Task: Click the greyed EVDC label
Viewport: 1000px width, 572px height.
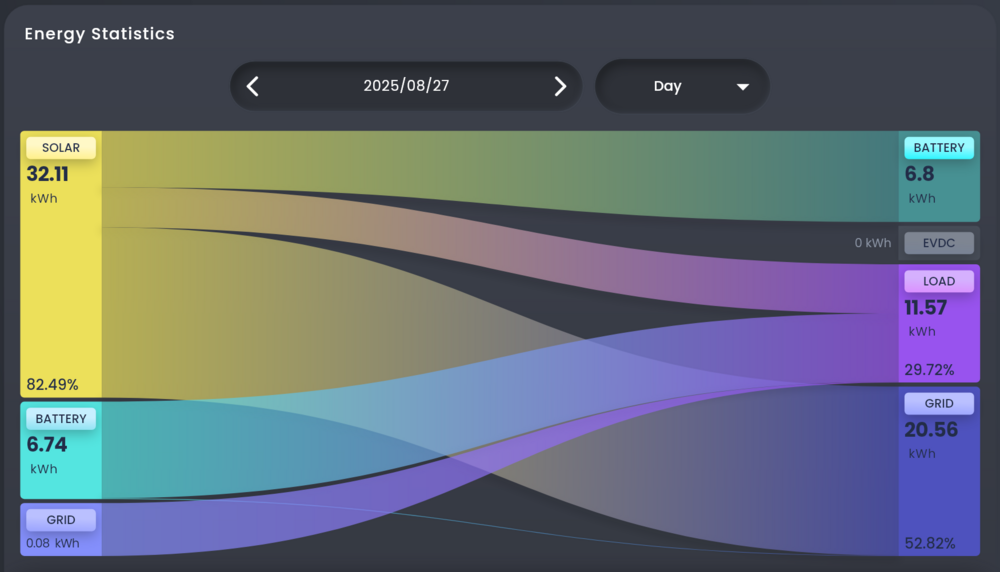Action: (x=939, y=243)
